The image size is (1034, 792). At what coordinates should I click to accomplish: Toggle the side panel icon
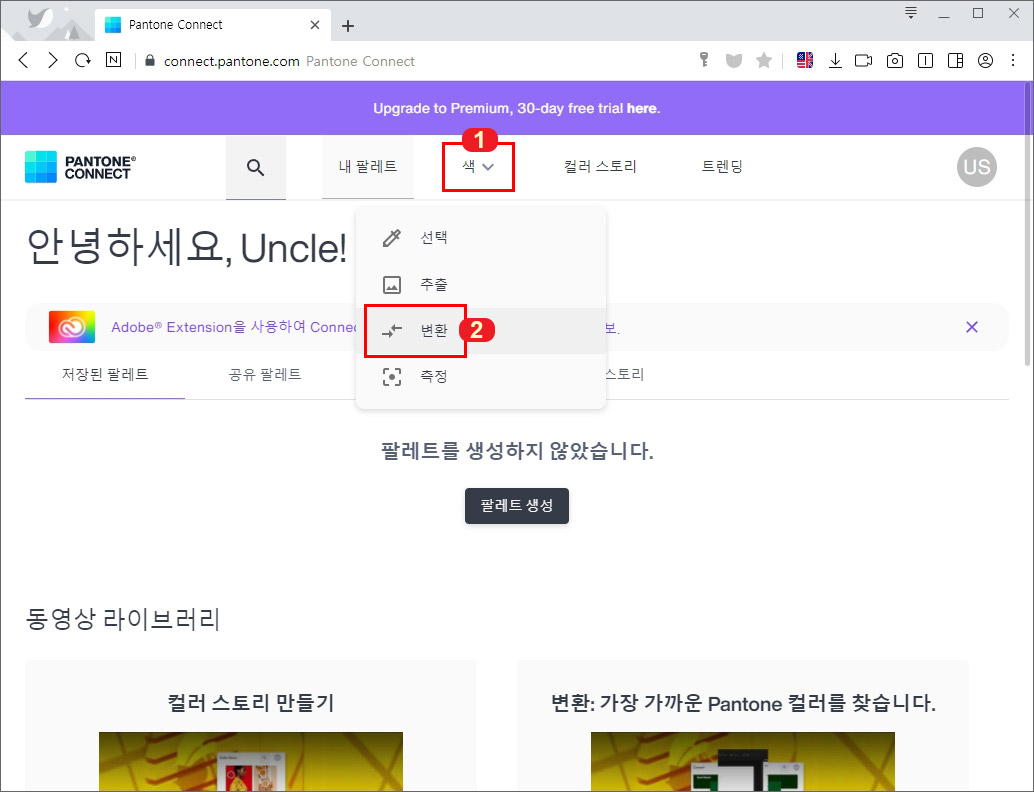point(956,61)
